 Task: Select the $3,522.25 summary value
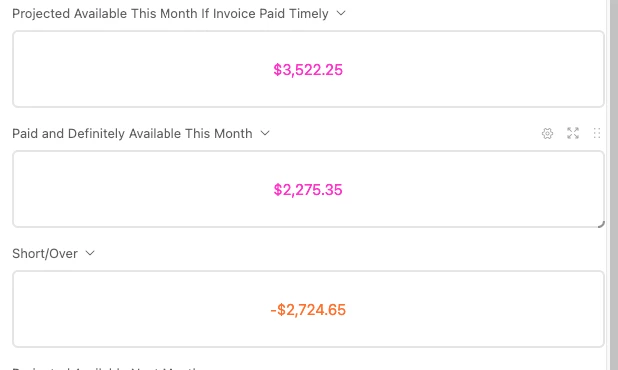pyautogui.click(x=308, y=70)
